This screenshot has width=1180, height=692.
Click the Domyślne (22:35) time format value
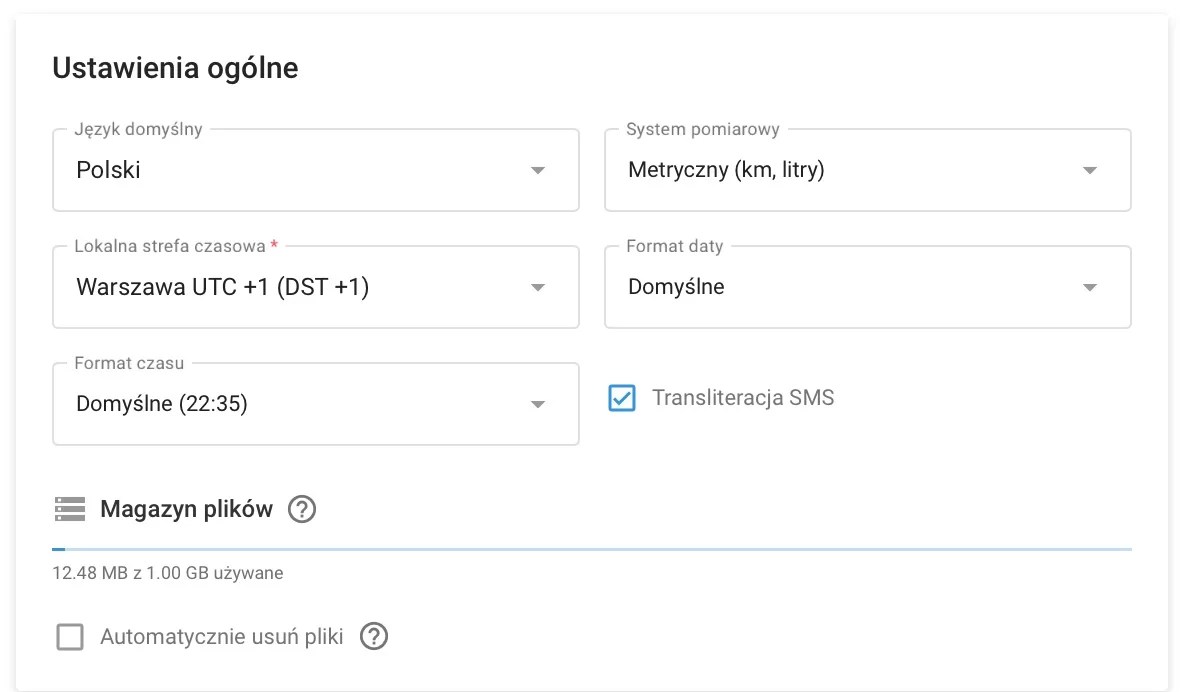click(162, 405)
